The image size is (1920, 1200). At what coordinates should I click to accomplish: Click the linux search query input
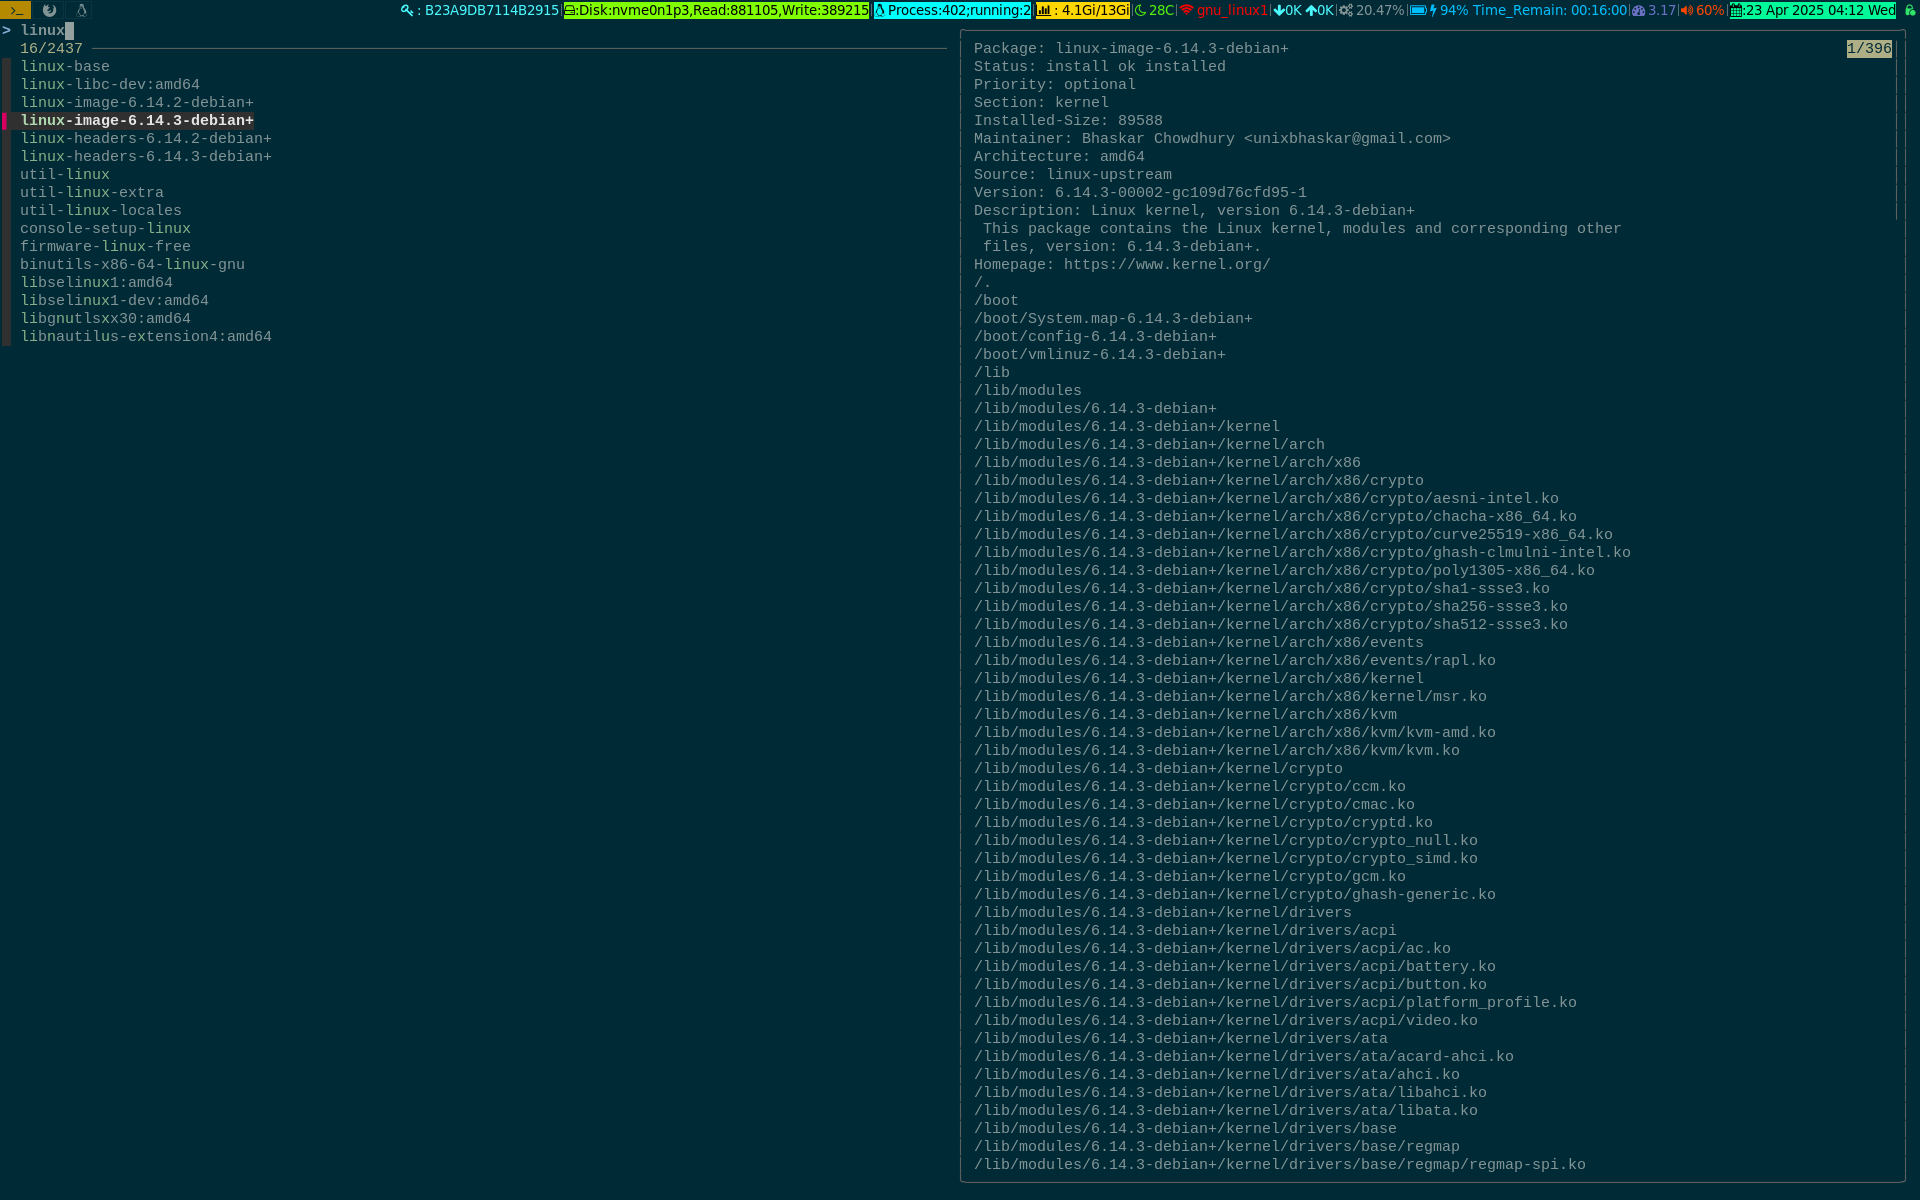point(44,31)
